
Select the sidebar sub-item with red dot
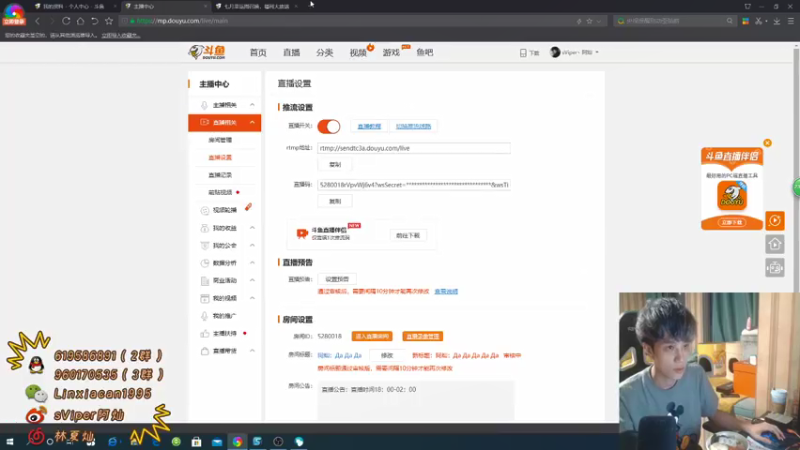point(220,192)
